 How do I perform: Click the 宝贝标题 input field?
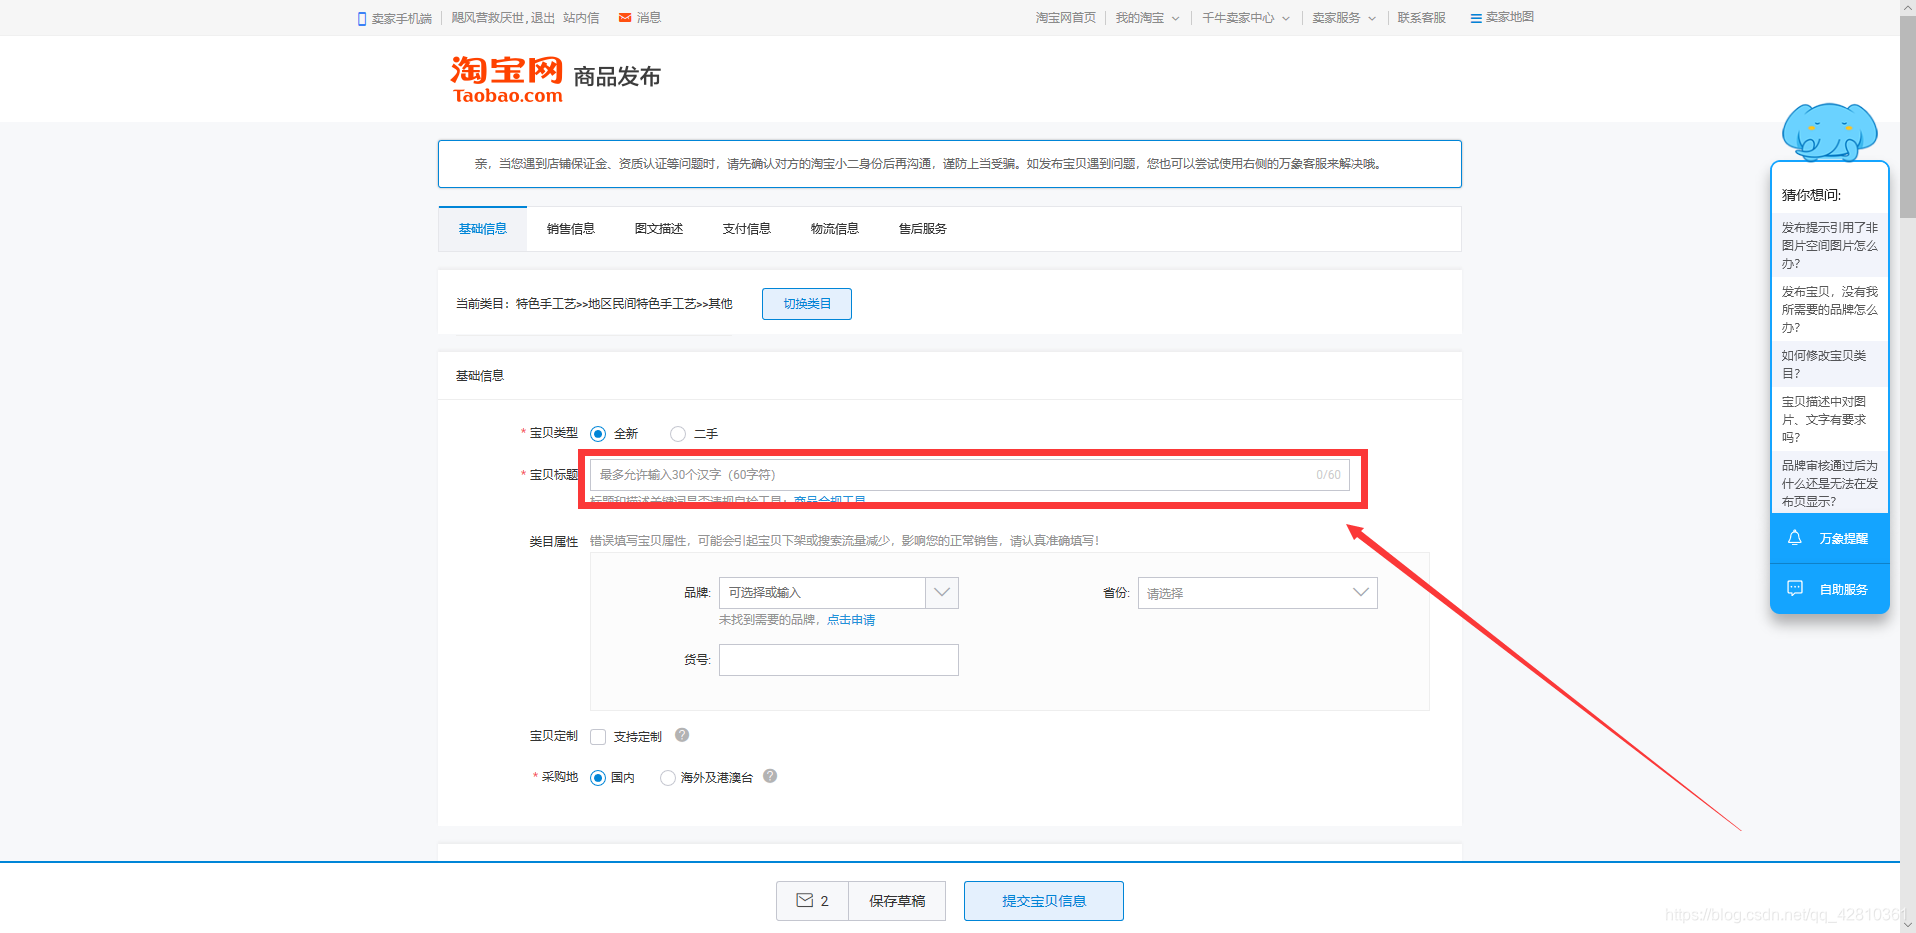(970, 475)
